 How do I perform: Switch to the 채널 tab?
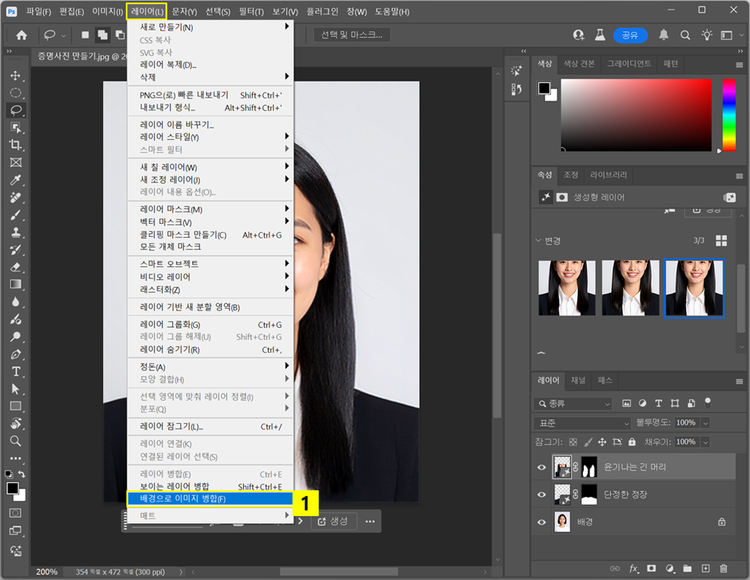[577, 381]
